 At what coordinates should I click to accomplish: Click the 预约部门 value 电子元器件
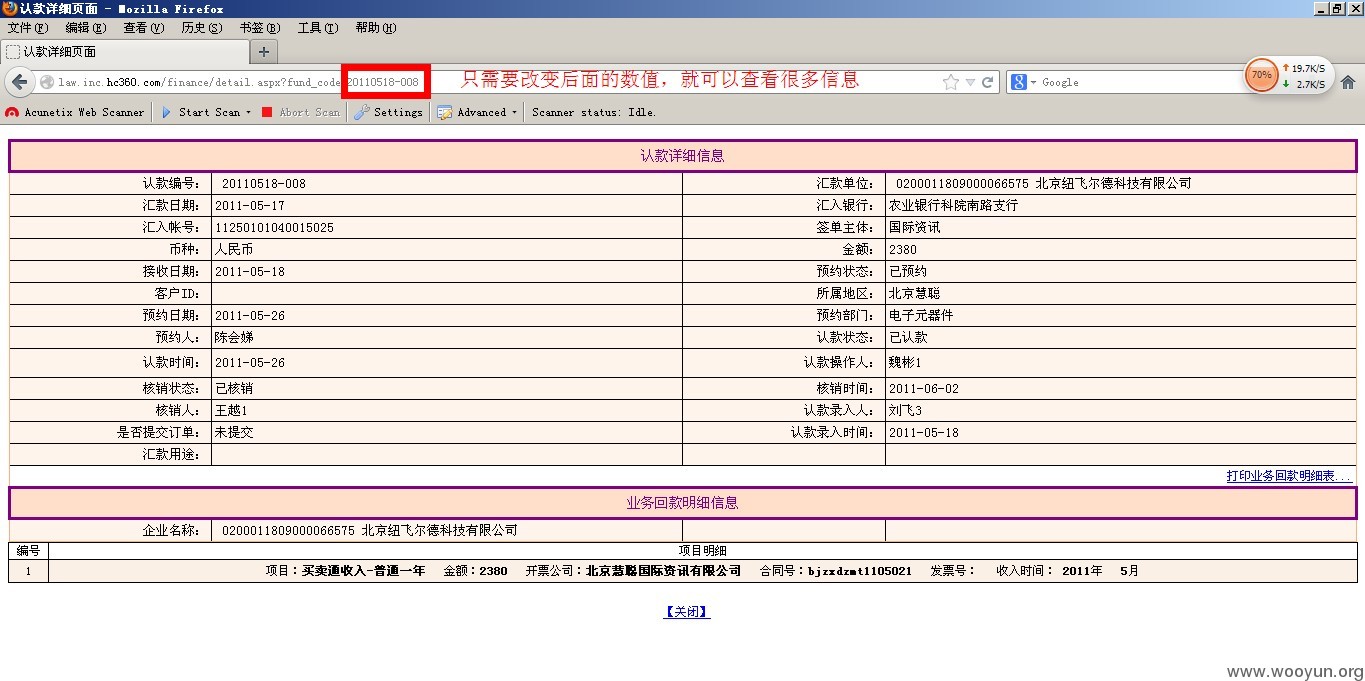pyautogui.click(x=921, y=316)
